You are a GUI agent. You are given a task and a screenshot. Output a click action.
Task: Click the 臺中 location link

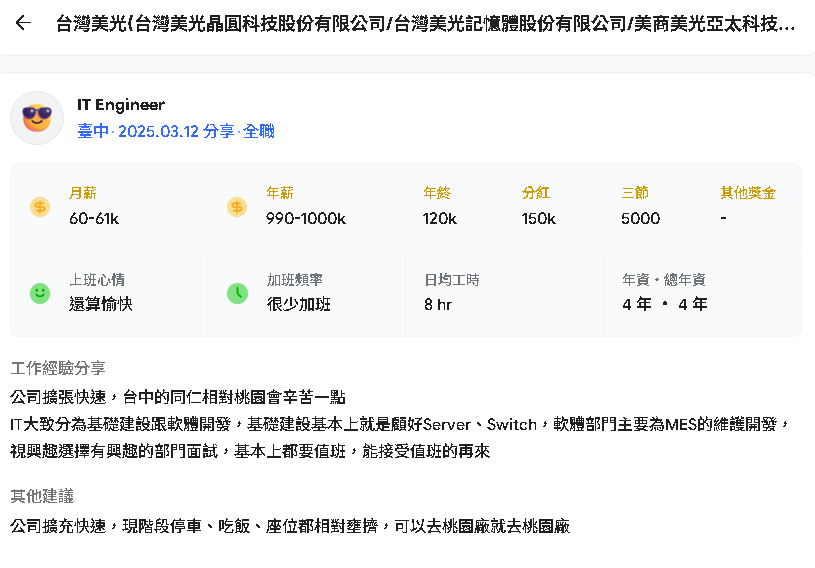(93, 131)
